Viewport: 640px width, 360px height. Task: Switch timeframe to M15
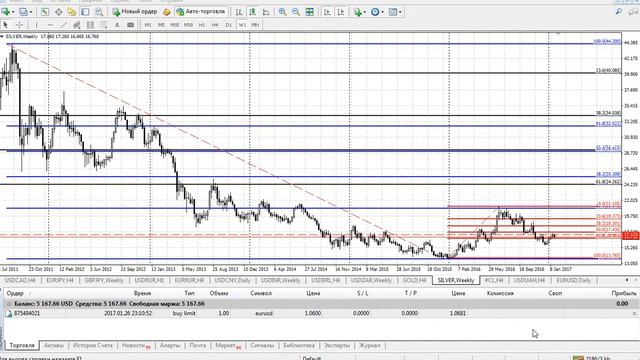[x=175, y=25]
